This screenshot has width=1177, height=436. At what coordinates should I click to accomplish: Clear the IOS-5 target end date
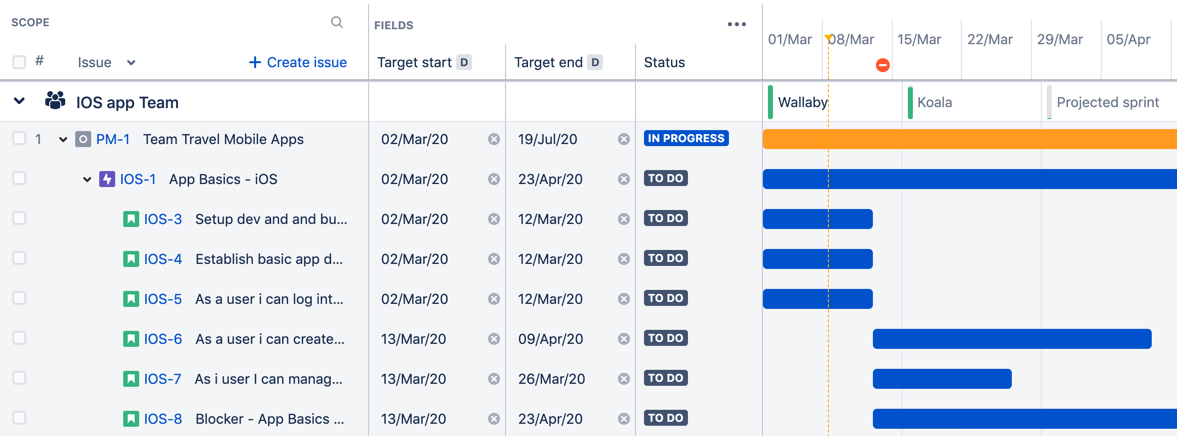[x=624, y=299]
